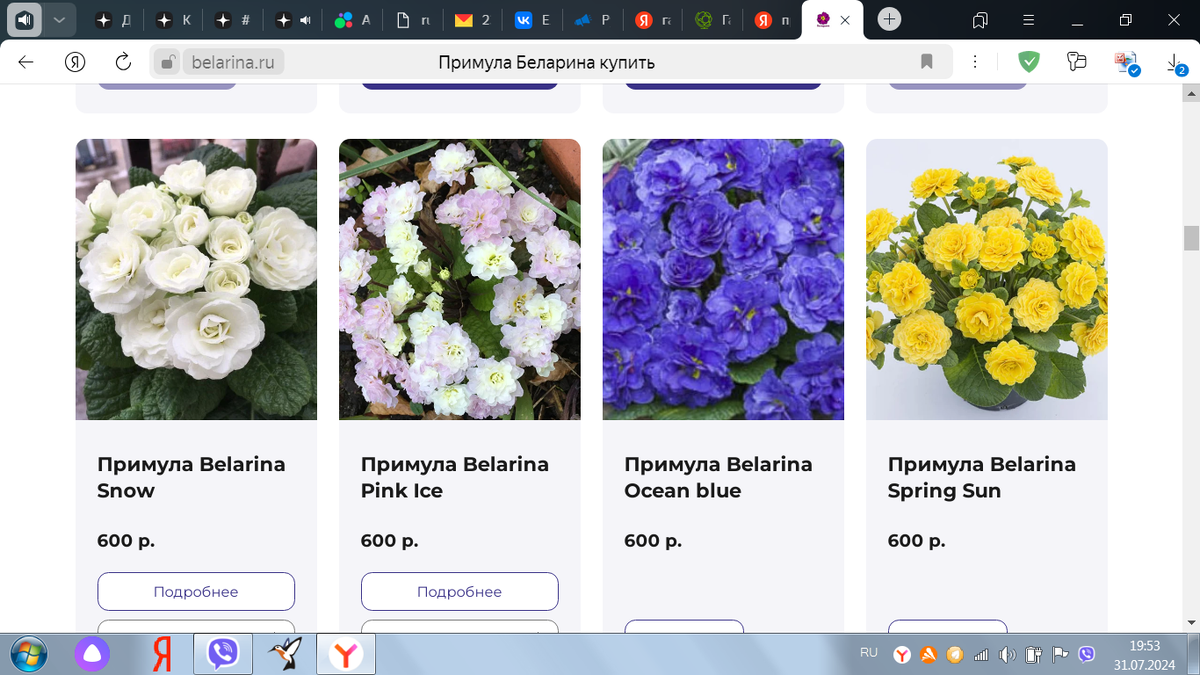The image size is (1200, 675).
Task: Open the Belarina Pink Ice flower photo
Action: tap(460, 279)
